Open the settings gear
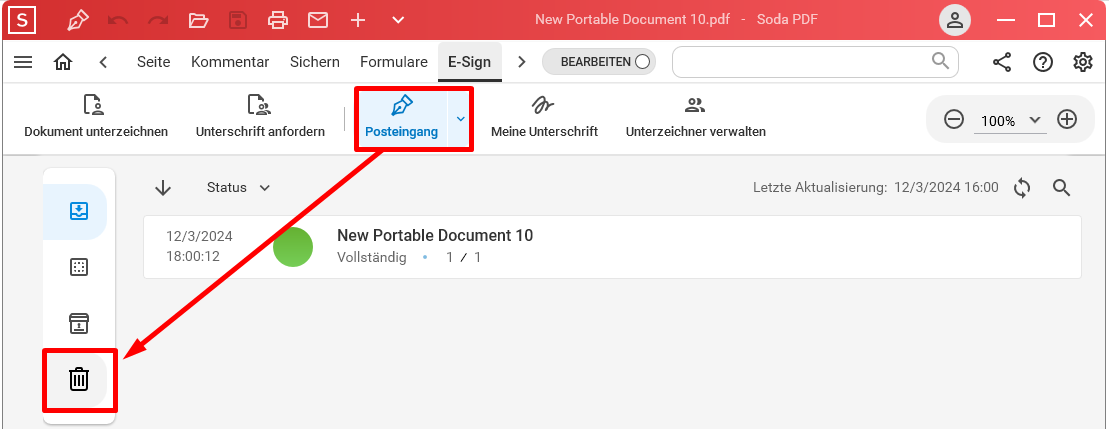The image size is (1109, 429). coord(1083,62)
